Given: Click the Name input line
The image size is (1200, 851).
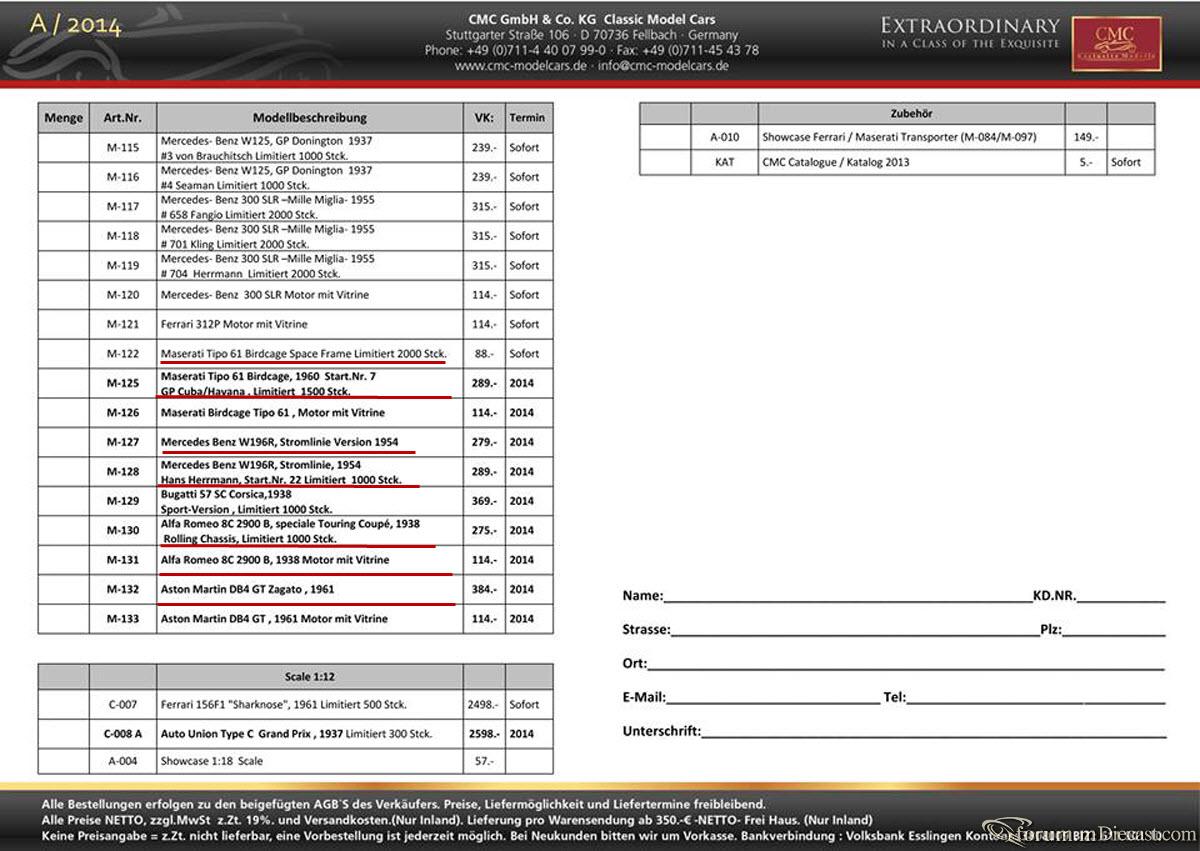Looking at the screenshot, I should (847, 596).
